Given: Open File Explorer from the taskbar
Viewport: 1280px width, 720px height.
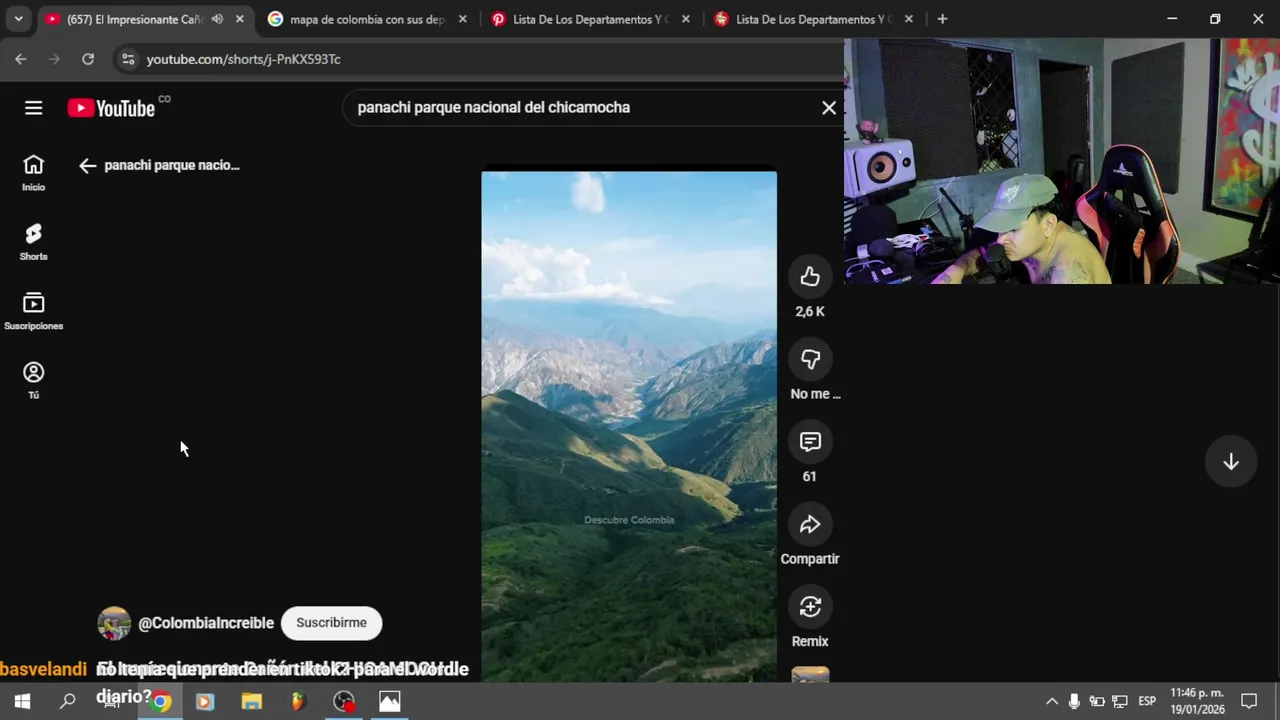Looking at the screenshot, I should [251, 701].
